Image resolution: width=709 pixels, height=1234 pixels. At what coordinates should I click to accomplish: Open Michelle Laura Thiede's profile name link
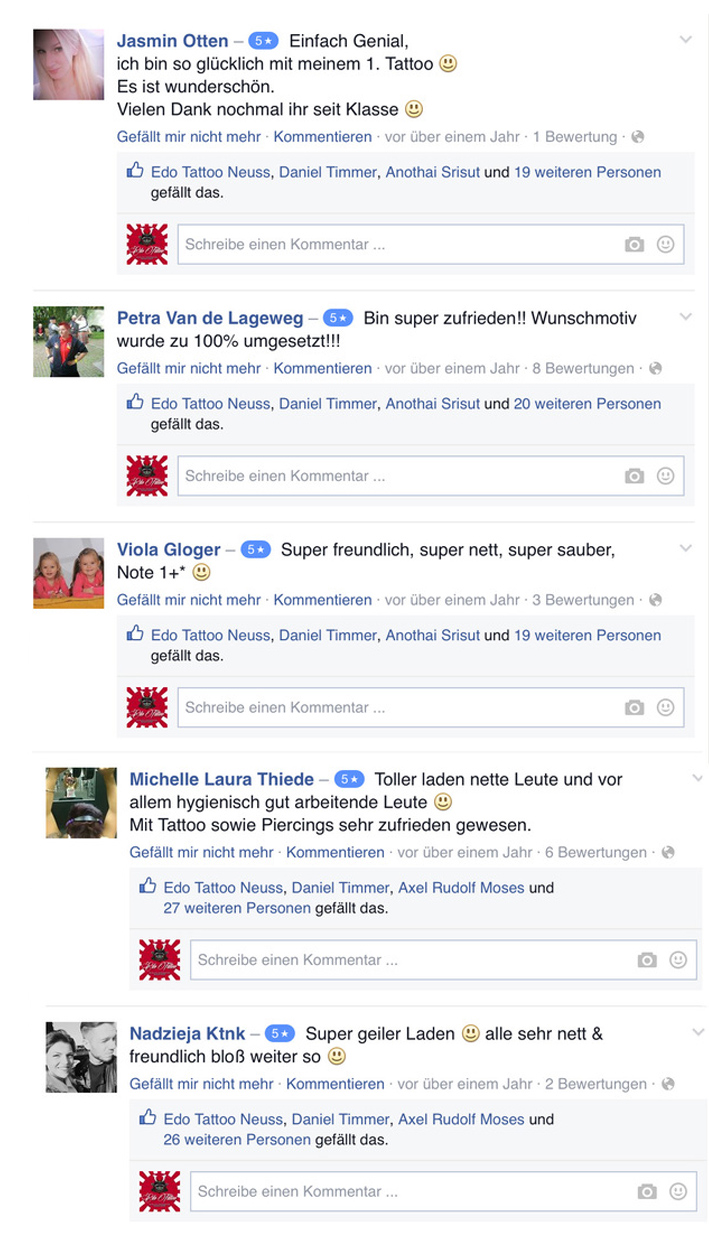coord(222,779)
